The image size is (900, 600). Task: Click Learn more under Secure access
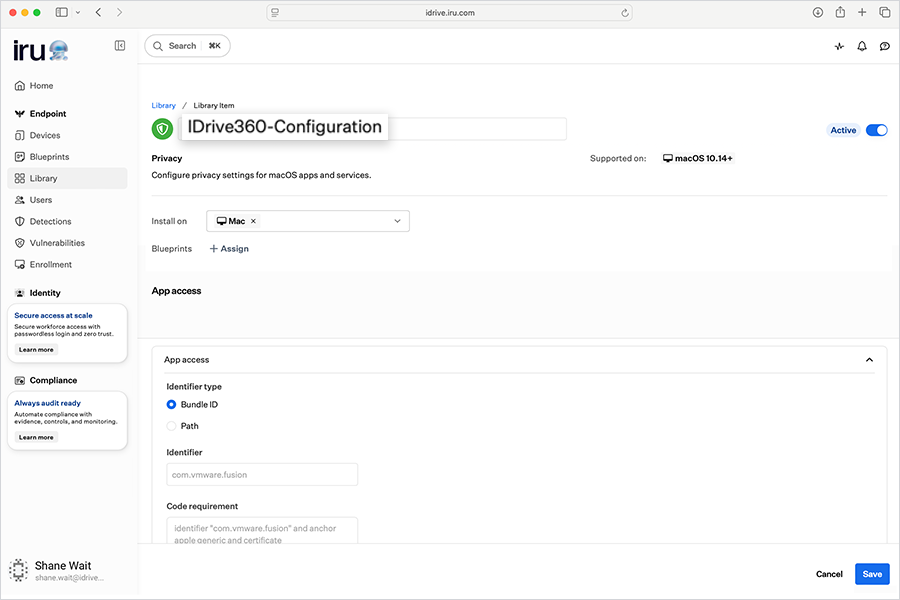tap(36, 350)
